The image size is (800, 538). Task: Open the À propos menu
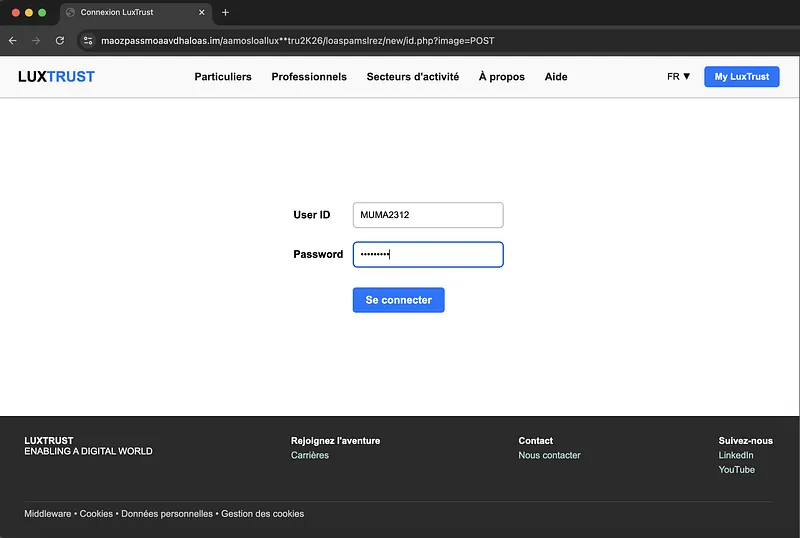tap(502, 77)
